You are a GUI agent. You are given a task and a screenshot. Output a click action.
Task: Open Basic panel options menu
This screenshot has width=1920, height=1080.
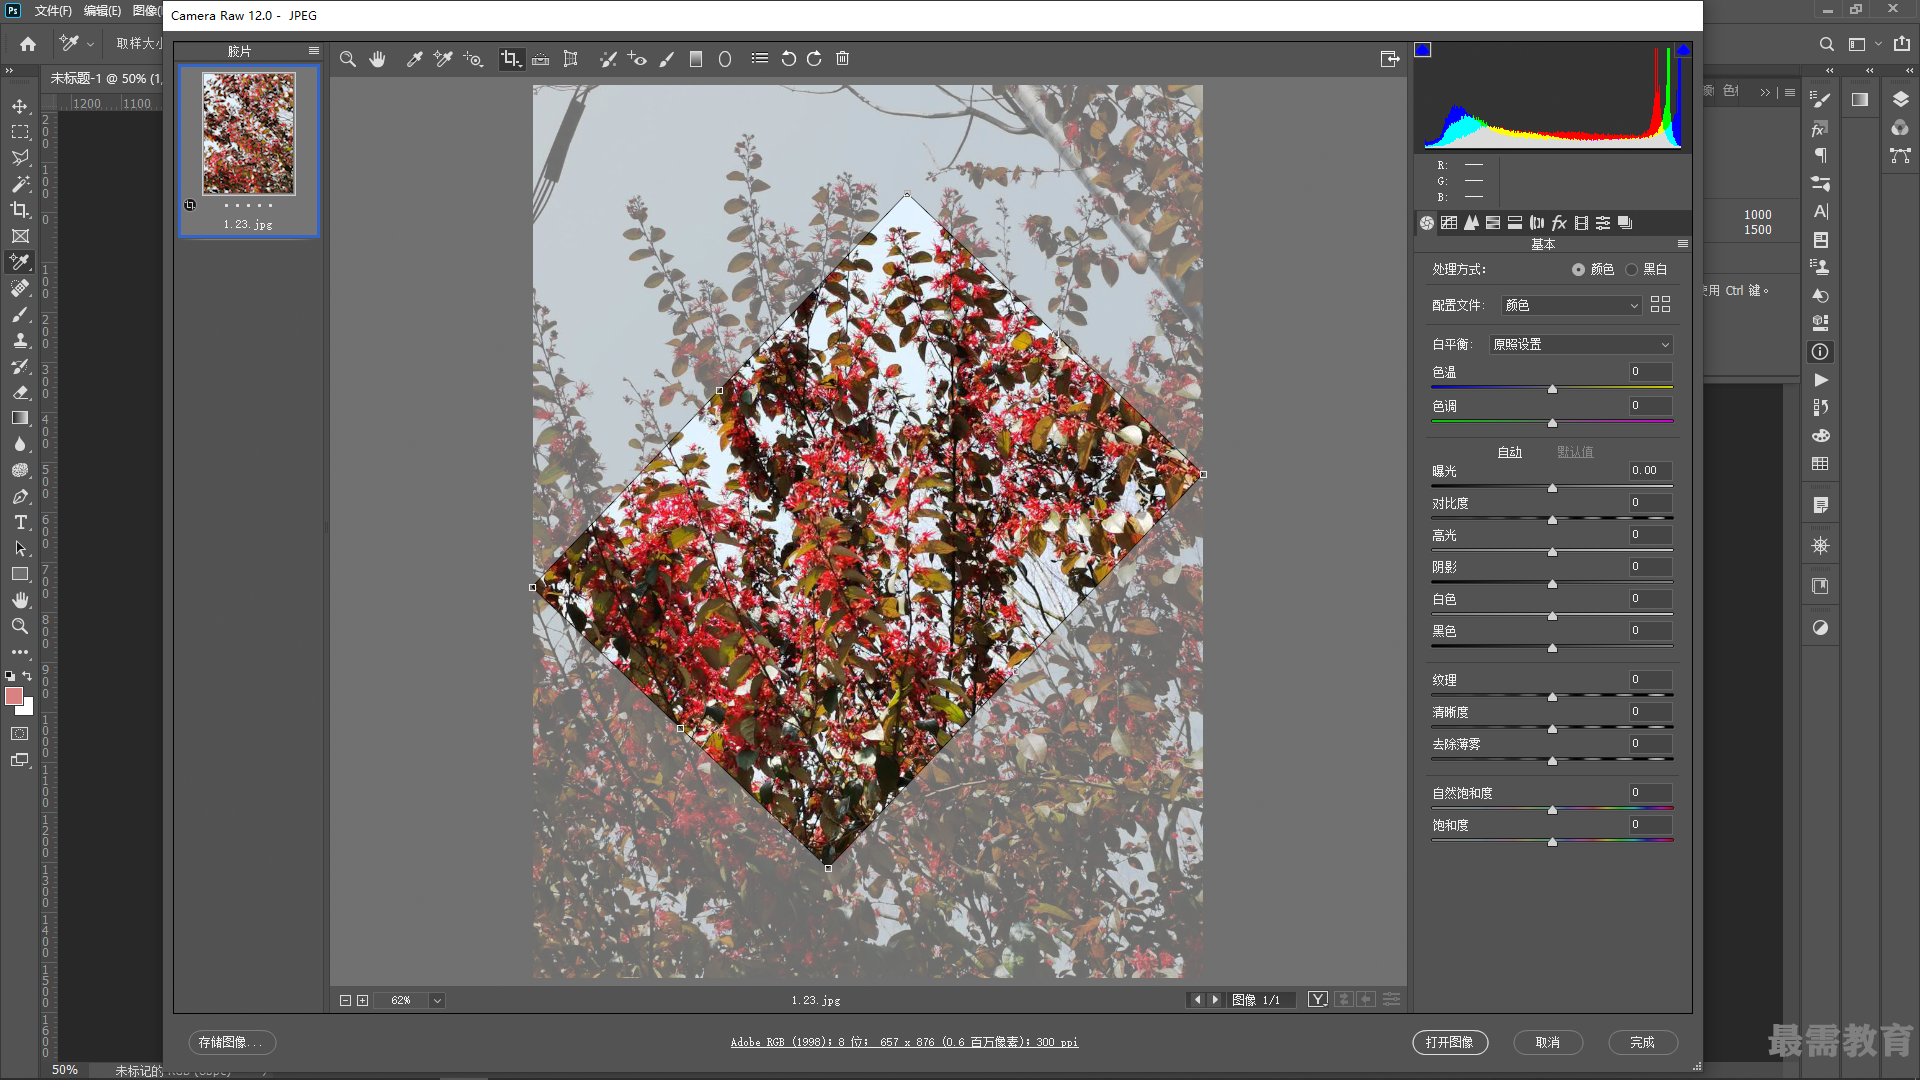pos(1683,244)
